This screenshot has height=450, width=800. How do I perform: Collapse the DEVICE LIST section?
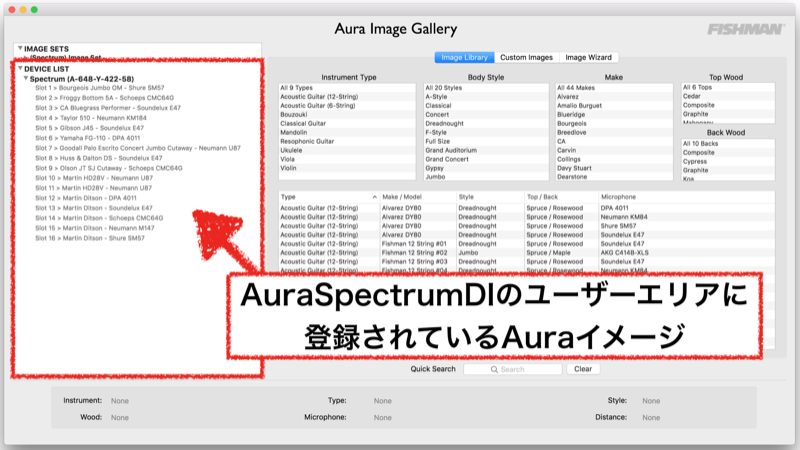[x=20, y=68]
